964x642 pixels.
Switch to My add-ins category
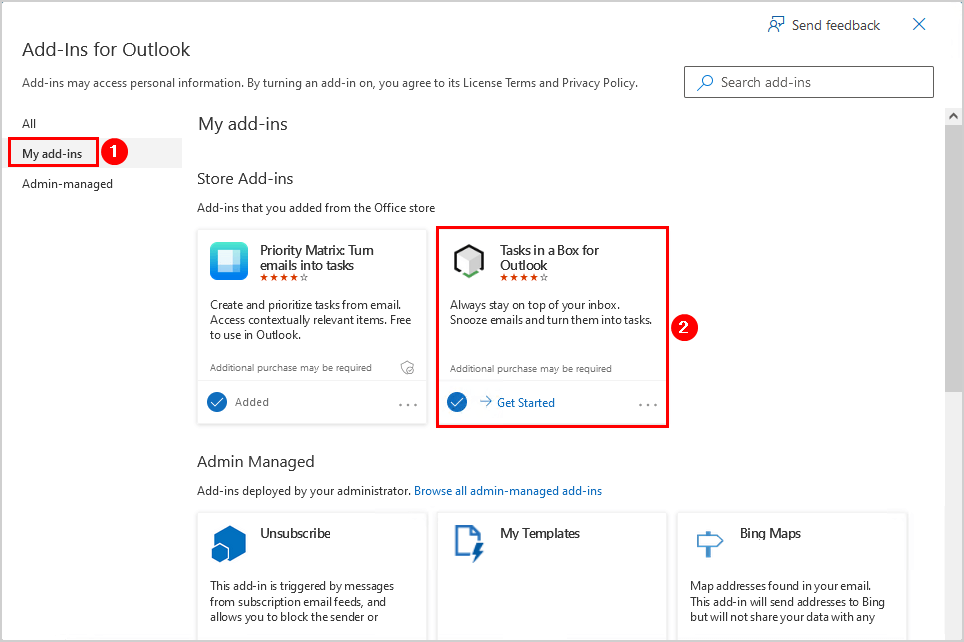[52, 153]
